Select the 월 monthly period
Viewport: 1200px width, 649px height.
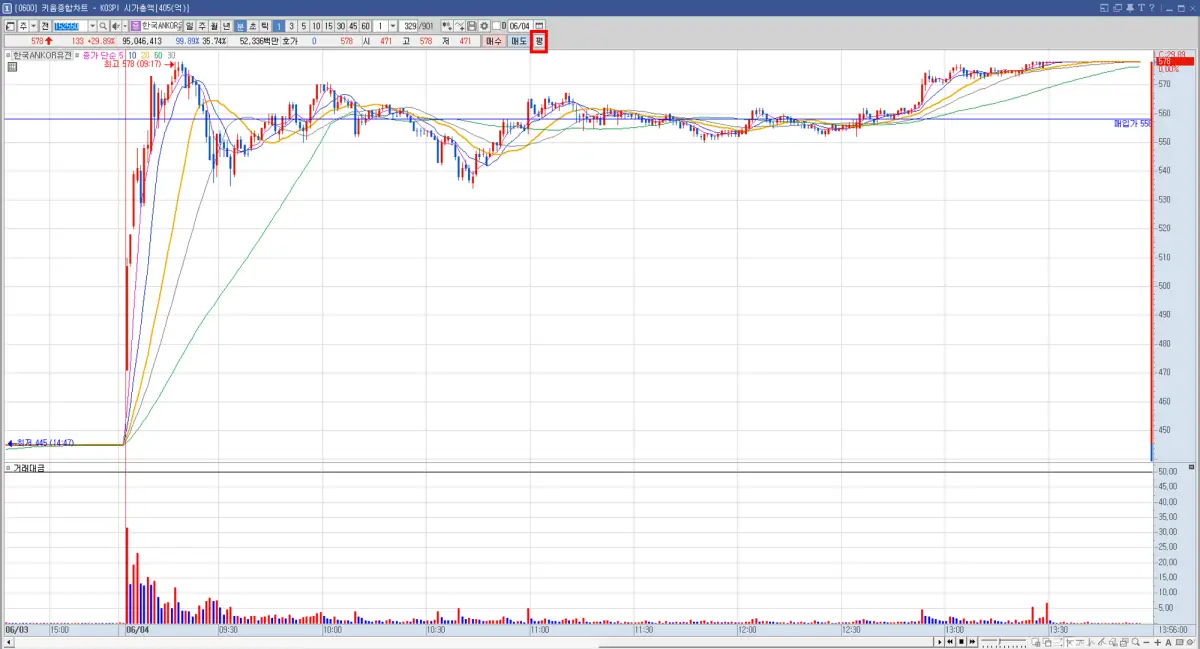click(x=214, y=25)
